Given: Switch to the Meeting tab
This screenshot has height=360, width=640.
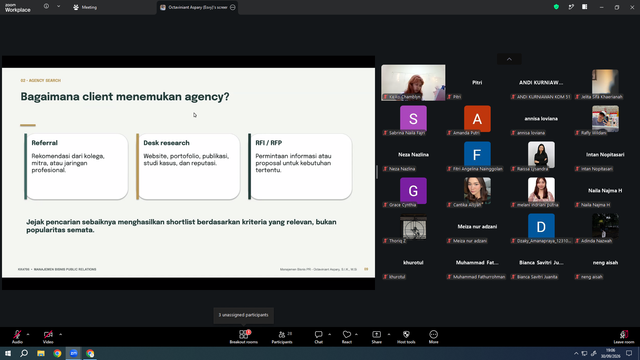Looking at the screenshot, I should pyautogui.click(x=85, y=7).
